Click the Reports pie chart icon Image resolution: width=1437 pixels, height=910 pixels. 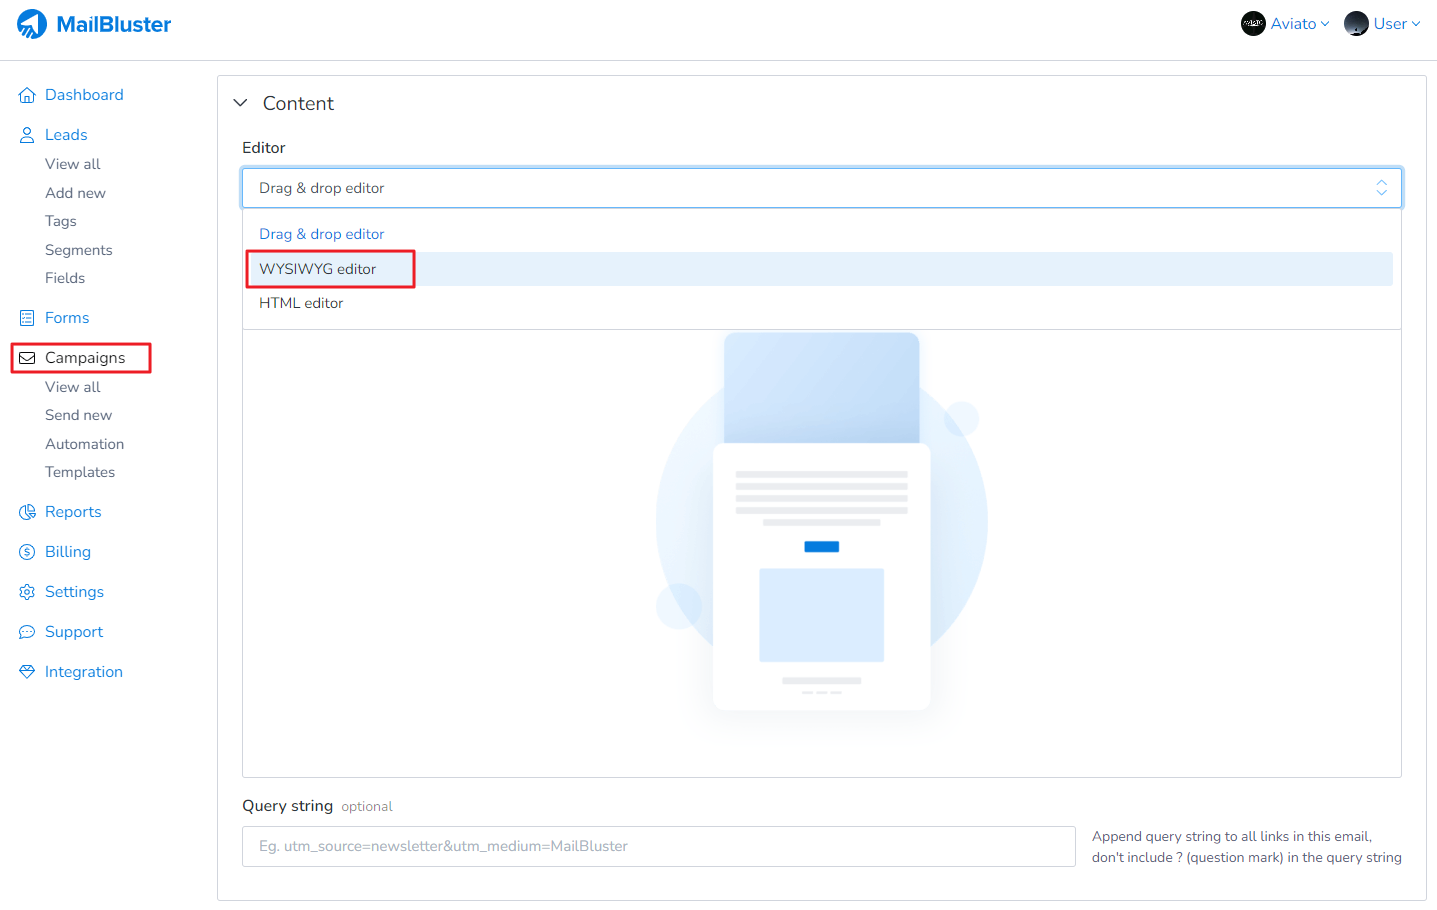(27, 512)
